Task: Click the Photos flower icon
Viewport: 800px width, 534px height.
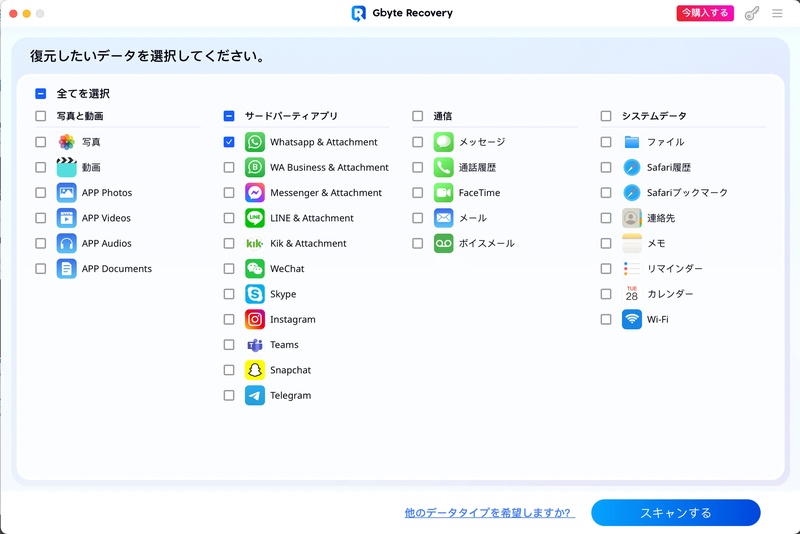Action: 66,142
